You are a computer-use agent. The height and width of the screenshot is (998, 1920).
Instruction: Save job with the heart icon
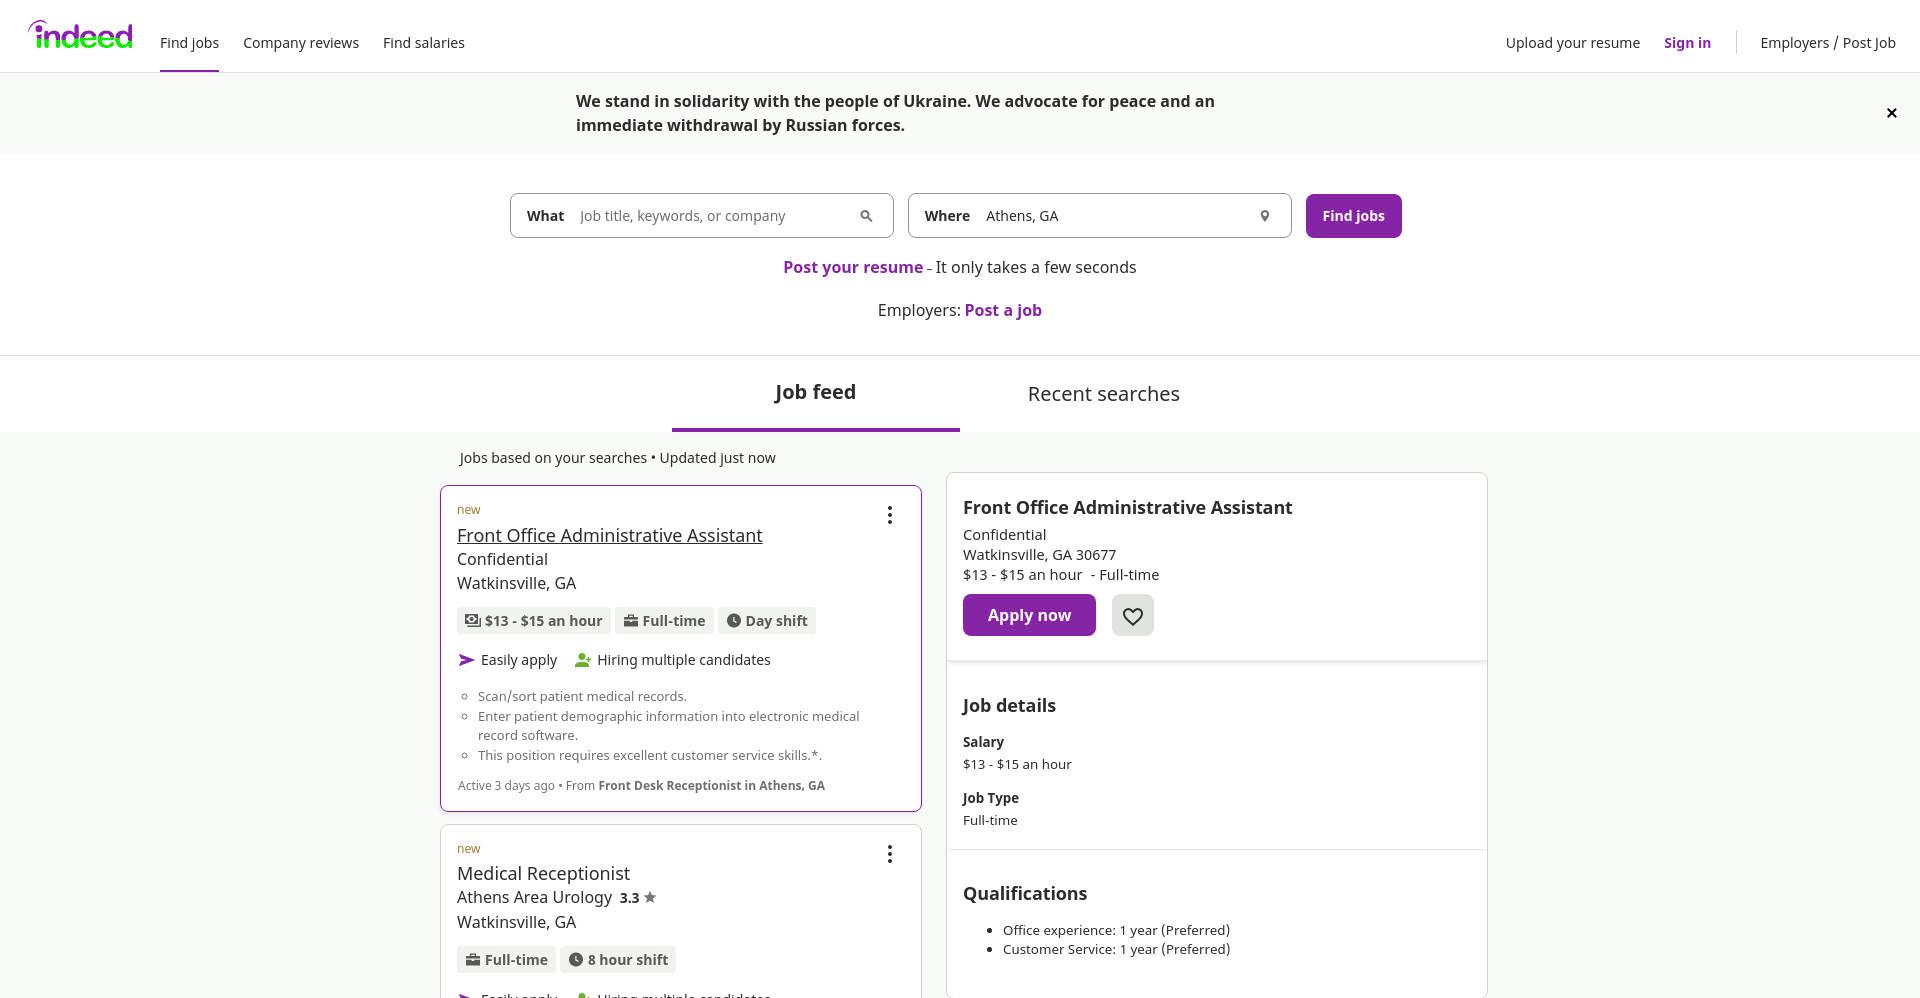pyautogui.click(x=1132, y=615)
